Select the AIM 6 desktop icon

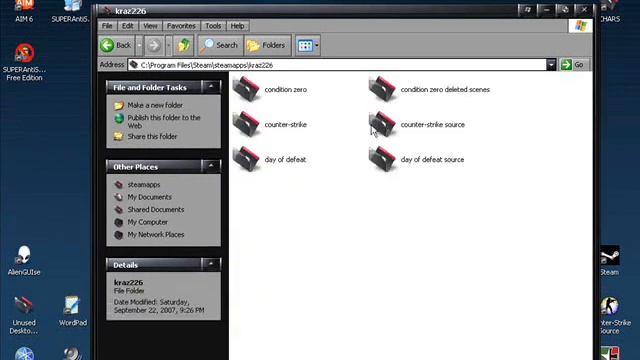(x=24, y=11)
